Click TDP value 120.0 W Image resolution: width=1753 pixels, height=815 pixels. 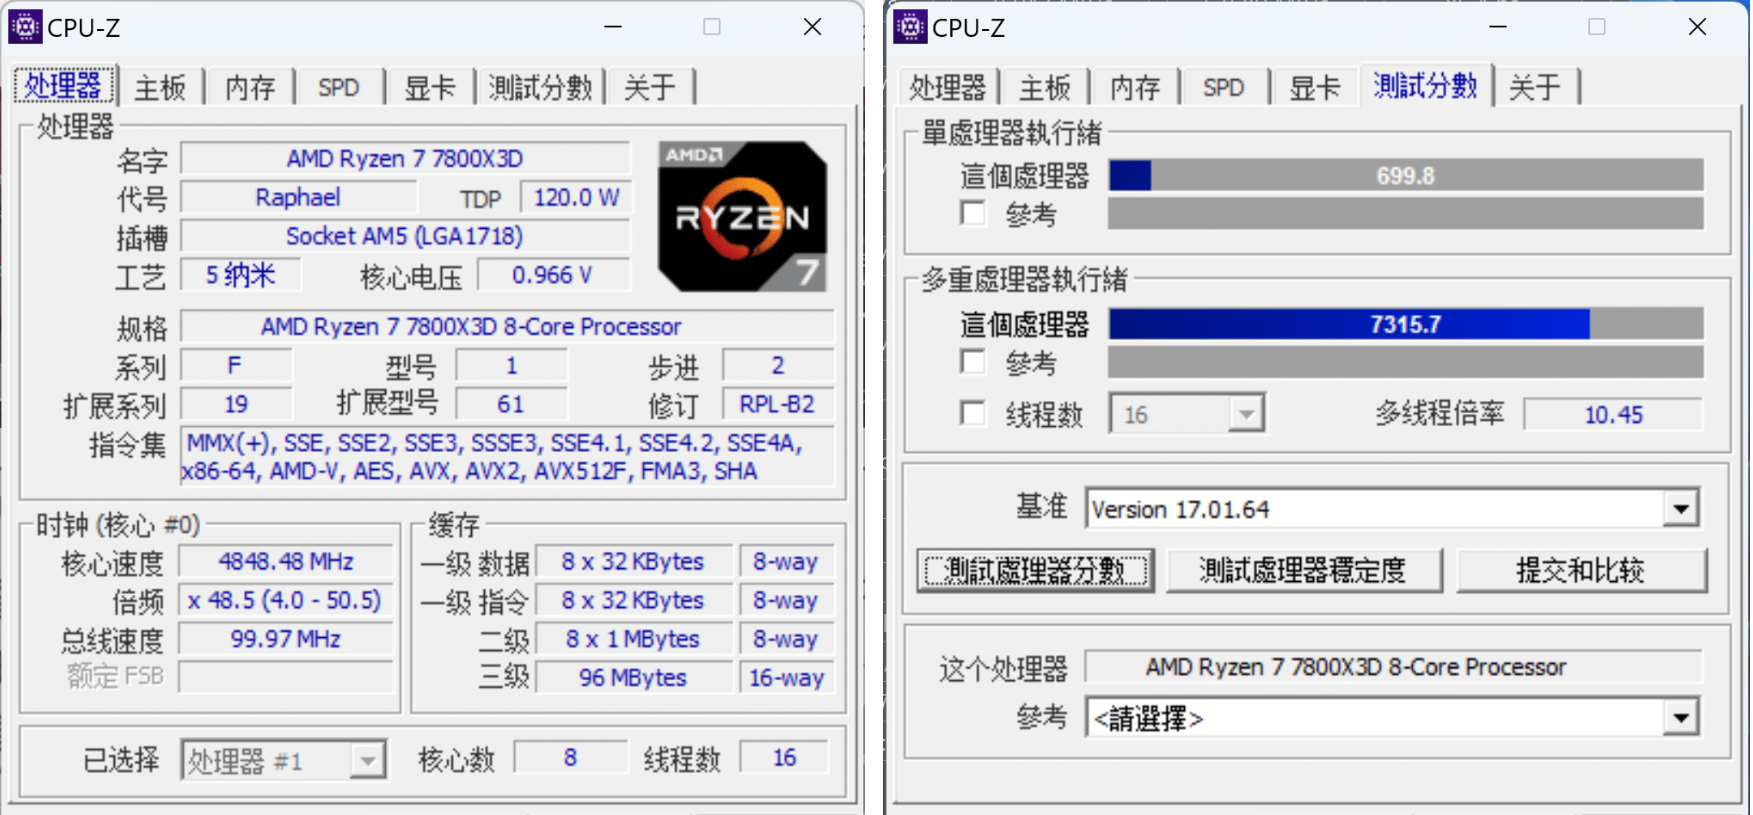point(576,198)
